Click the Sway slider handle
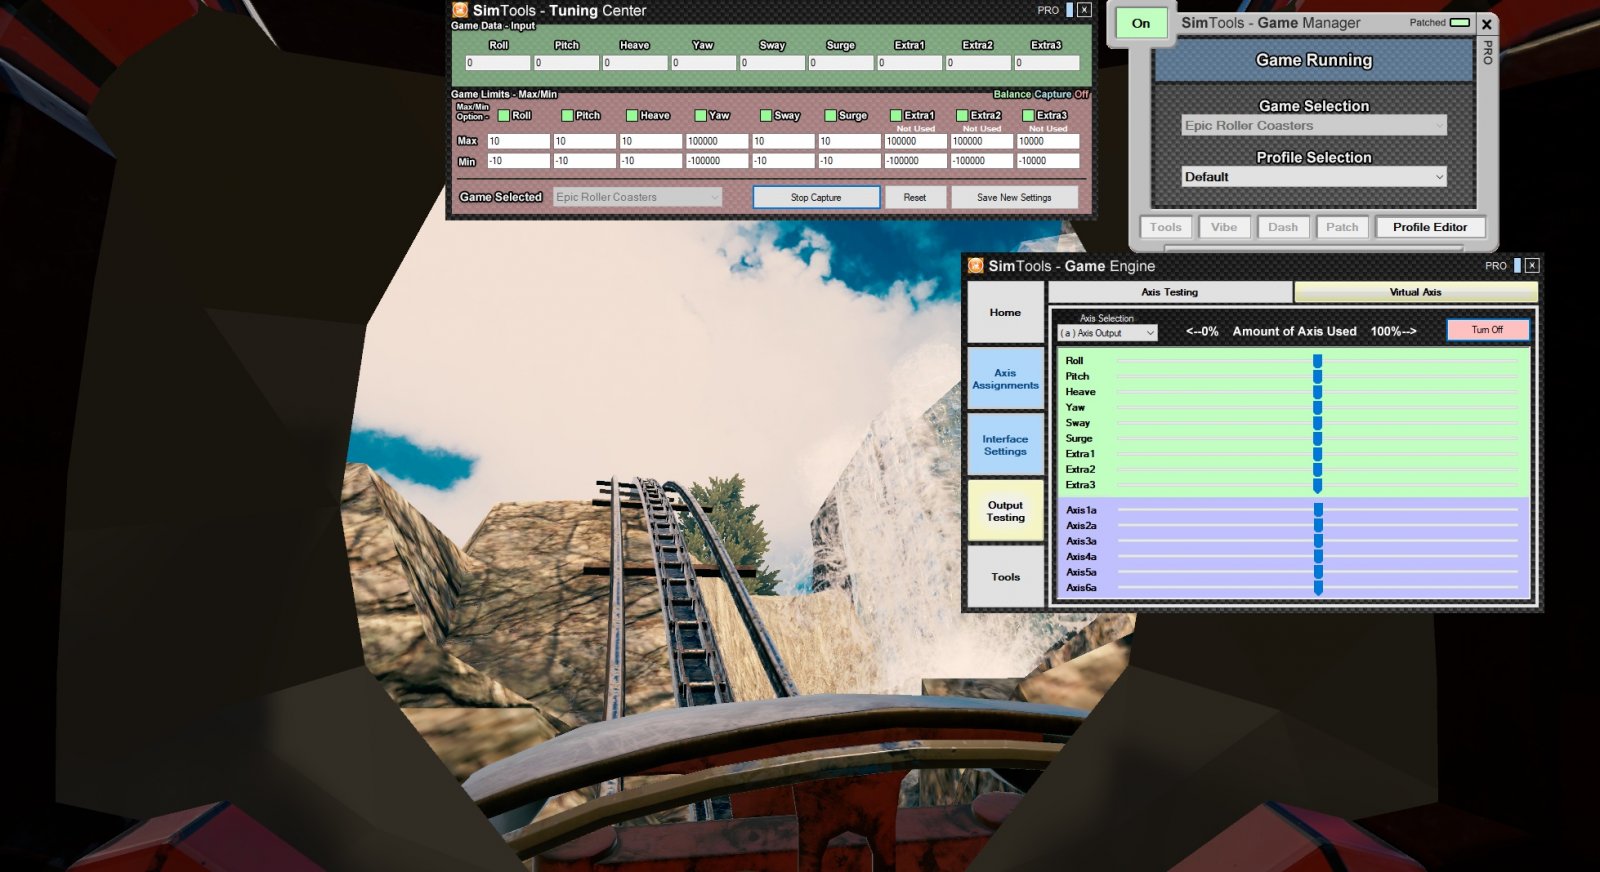This screenshot has height=872, width=1600. click(1318, 423)
